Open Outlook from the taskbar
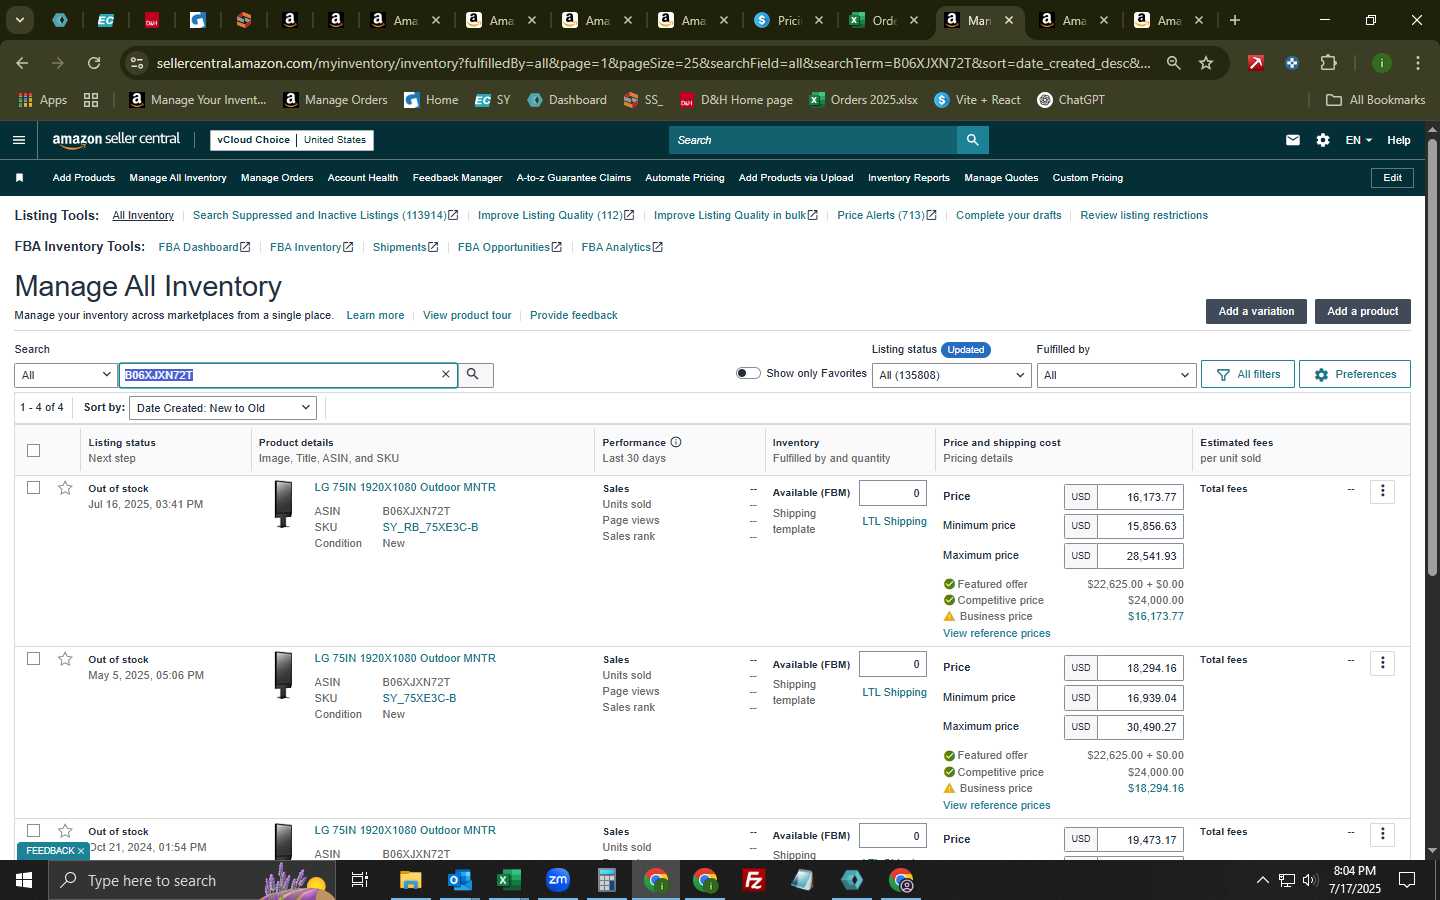 (x=459, y=880)
